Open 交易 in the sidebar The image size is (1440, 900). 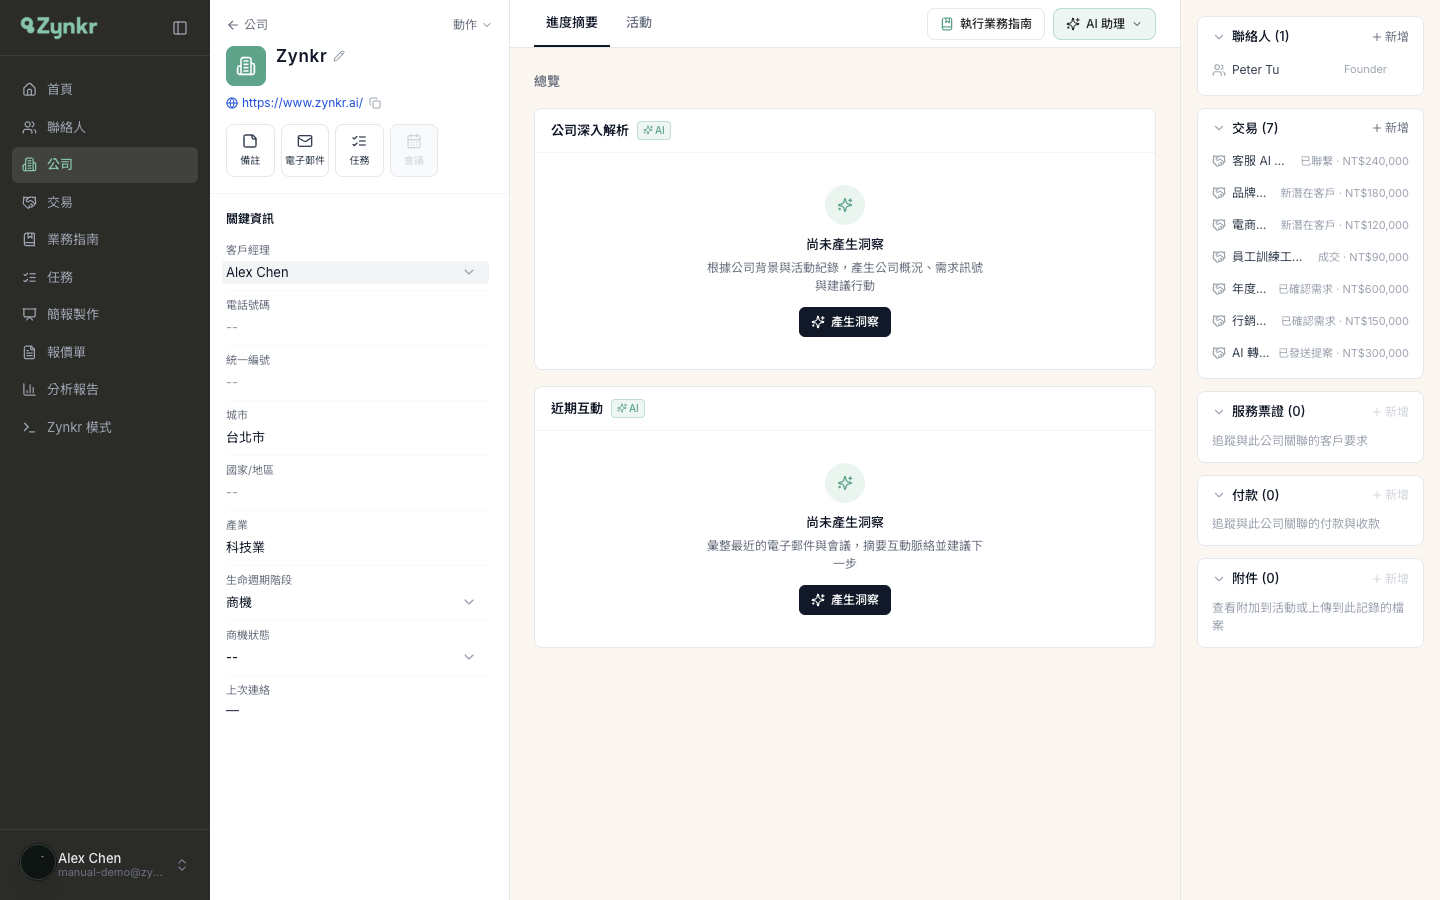pos(105,202)
